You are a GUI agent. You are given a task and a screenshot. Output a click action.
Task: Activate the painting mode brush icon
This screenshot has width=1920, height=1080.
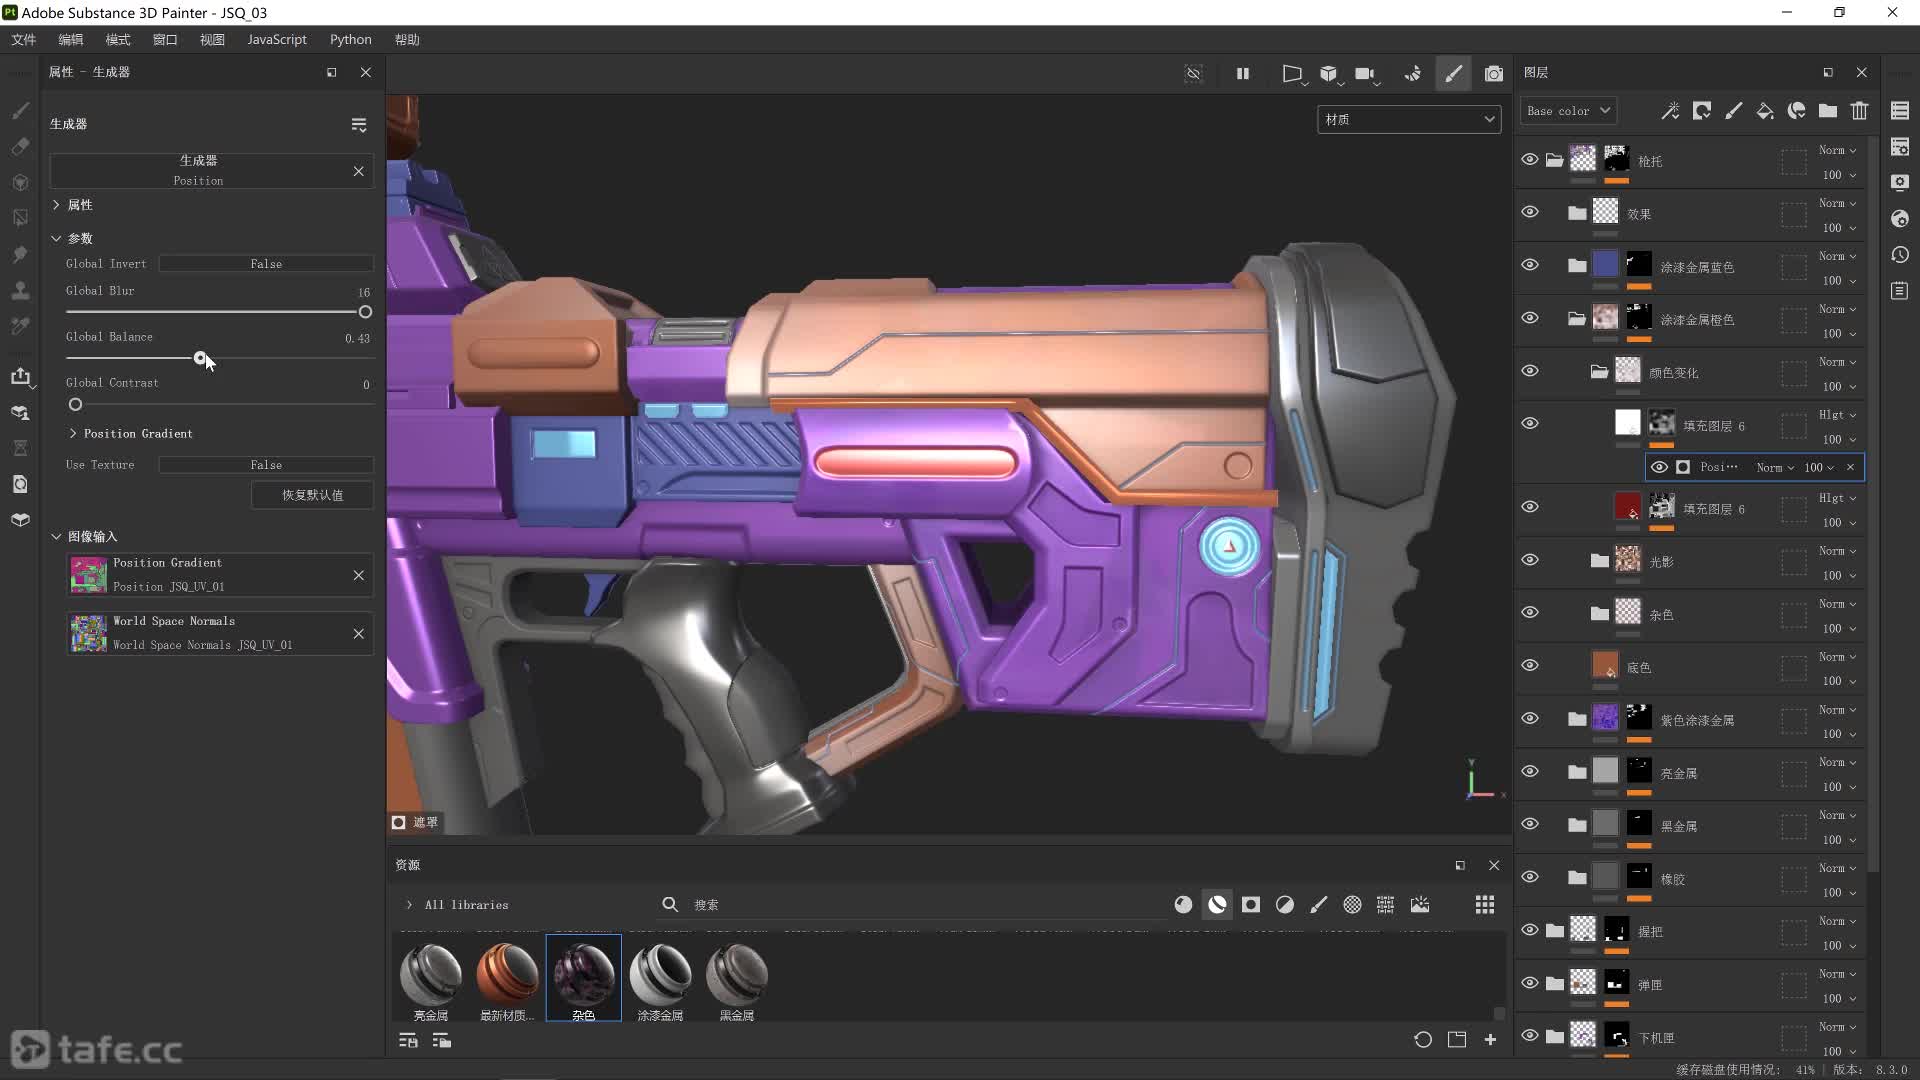[x=1453, y=73]
